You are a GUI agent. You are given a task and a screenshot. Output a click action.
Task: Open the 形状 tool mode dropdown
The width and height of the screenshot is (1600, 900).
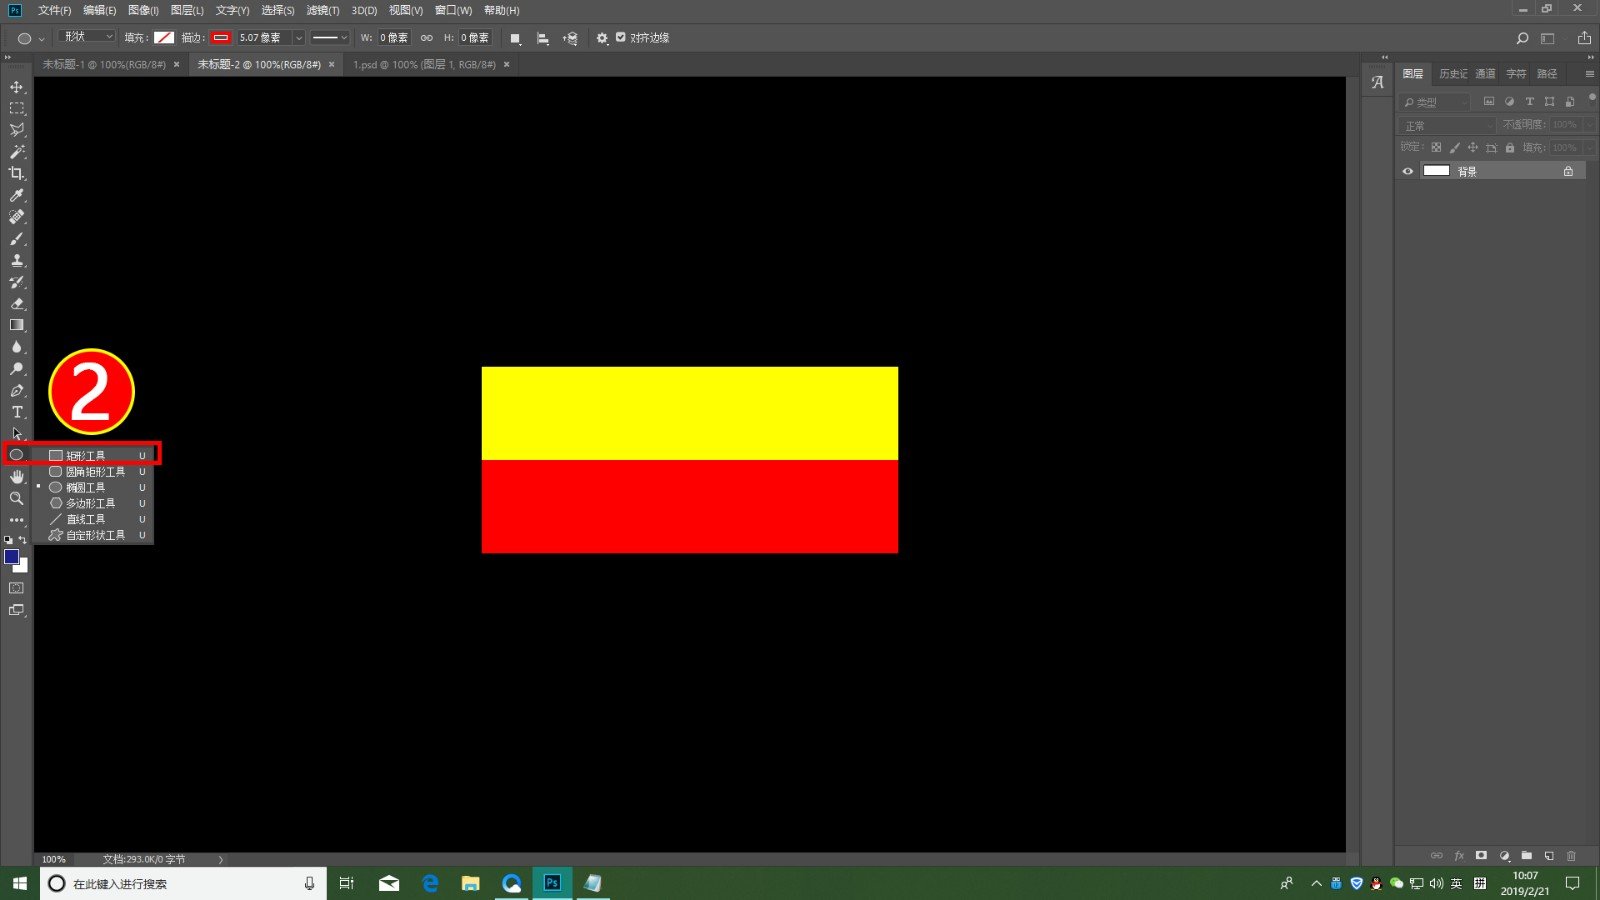click(88, 37)
